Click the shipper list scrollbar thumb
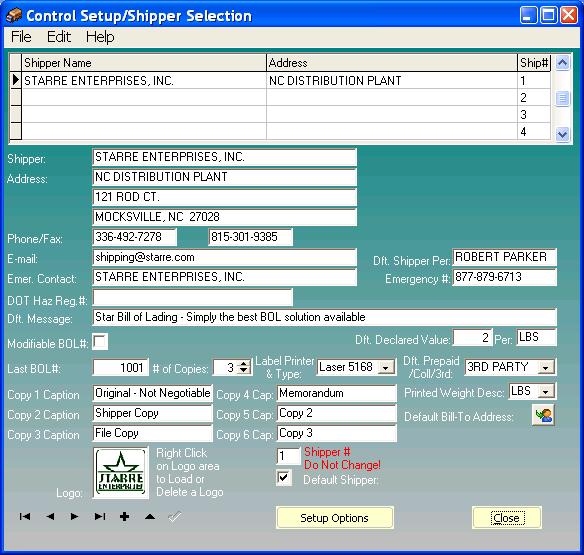Viewport: 584px width, 555px height. [x=562, y=99]
